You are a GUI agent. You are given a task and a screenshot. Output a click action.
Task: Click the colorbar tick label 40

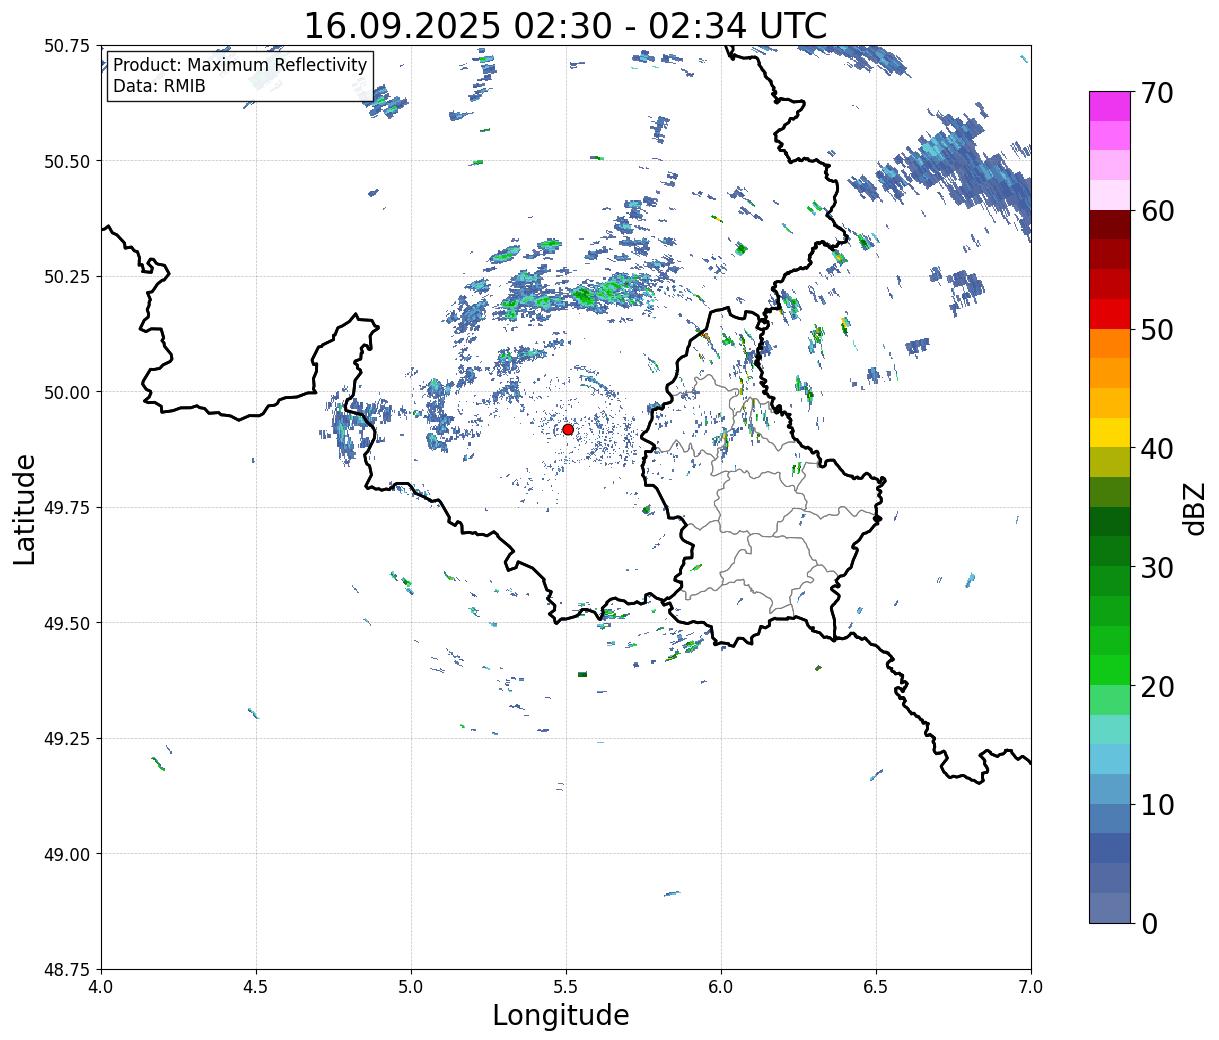1156,449
